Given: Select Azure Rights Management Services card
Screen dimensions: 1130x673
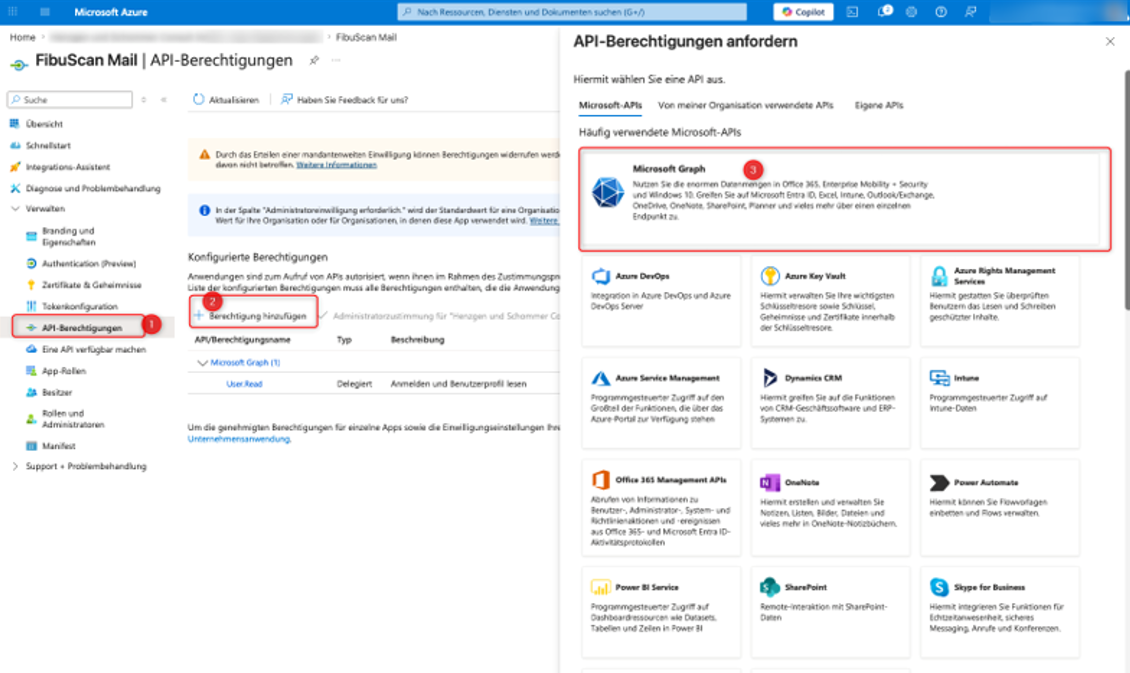Looking at the screenshot, I should click(1000, 301).
